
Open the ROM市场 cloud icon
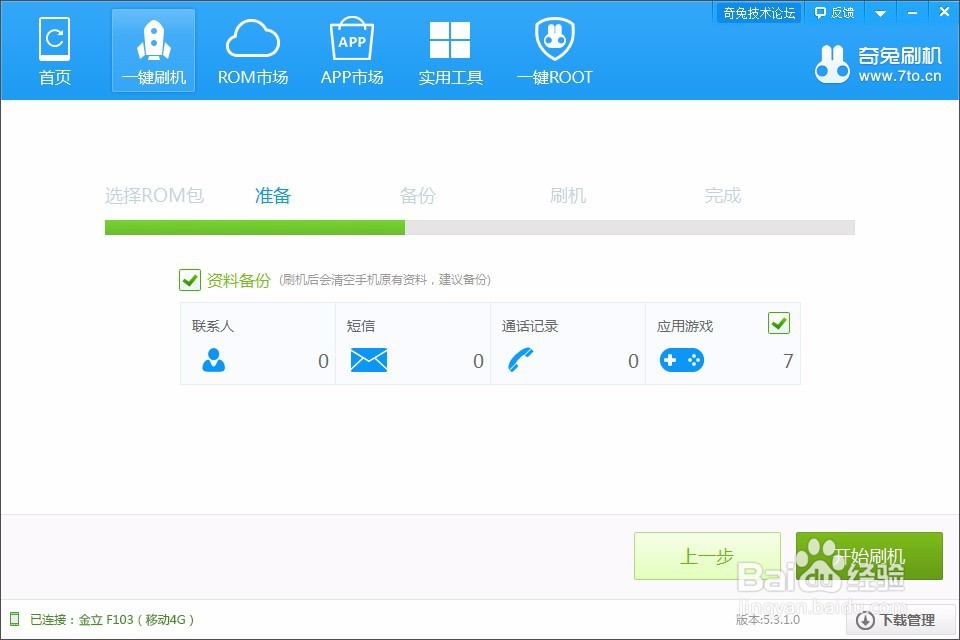click(x=252, y=38)
